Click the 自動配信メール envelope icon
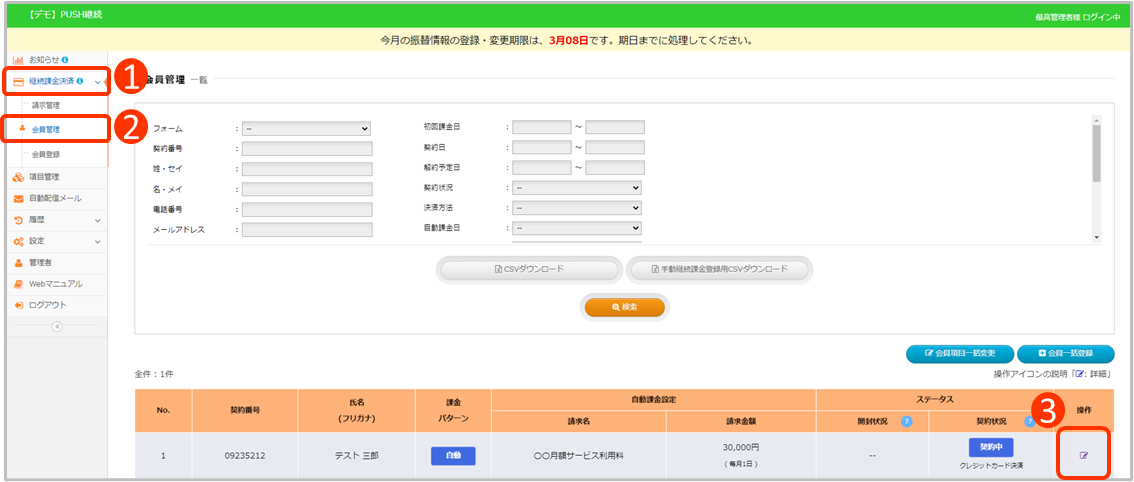Viewport: 1134px width, 482px height. pyautogui.click(x=18, y=198)
